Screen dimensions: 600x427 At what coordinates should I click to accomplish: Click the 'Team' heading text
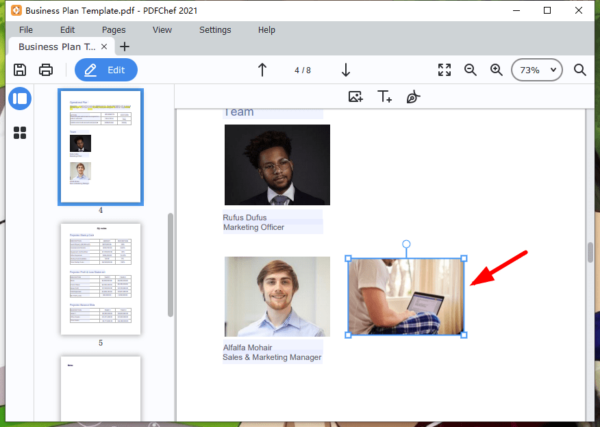tap(238, 112)
